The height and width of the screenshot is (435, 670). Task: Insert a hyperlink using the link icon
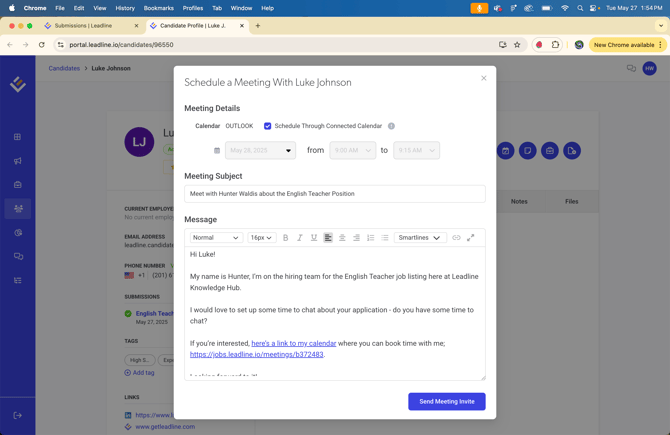click(456, 238)
